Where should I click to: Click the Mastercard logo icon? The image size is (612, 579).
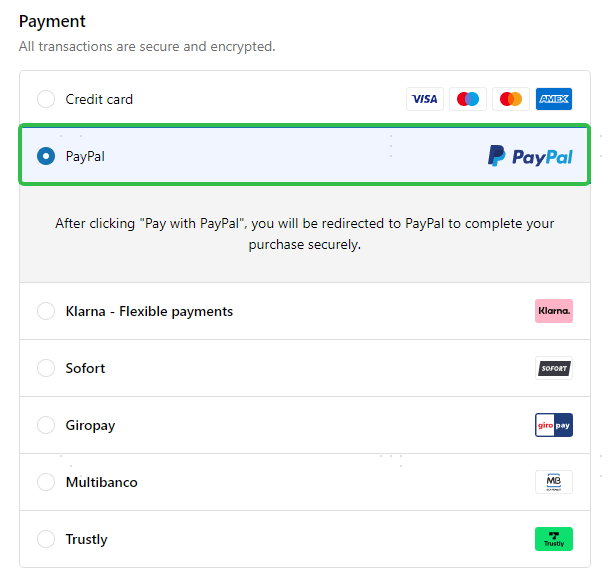(511, 99)
